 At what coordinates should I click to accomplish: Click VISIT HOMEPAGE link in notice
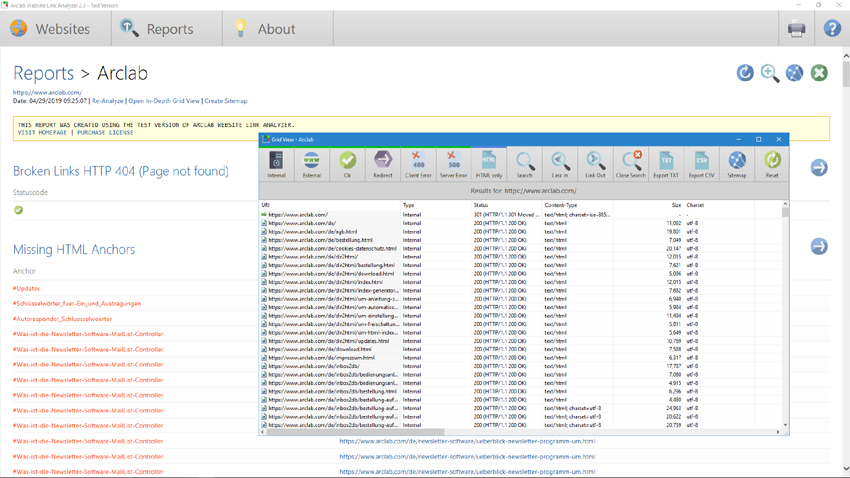click(x=42, y=132)
